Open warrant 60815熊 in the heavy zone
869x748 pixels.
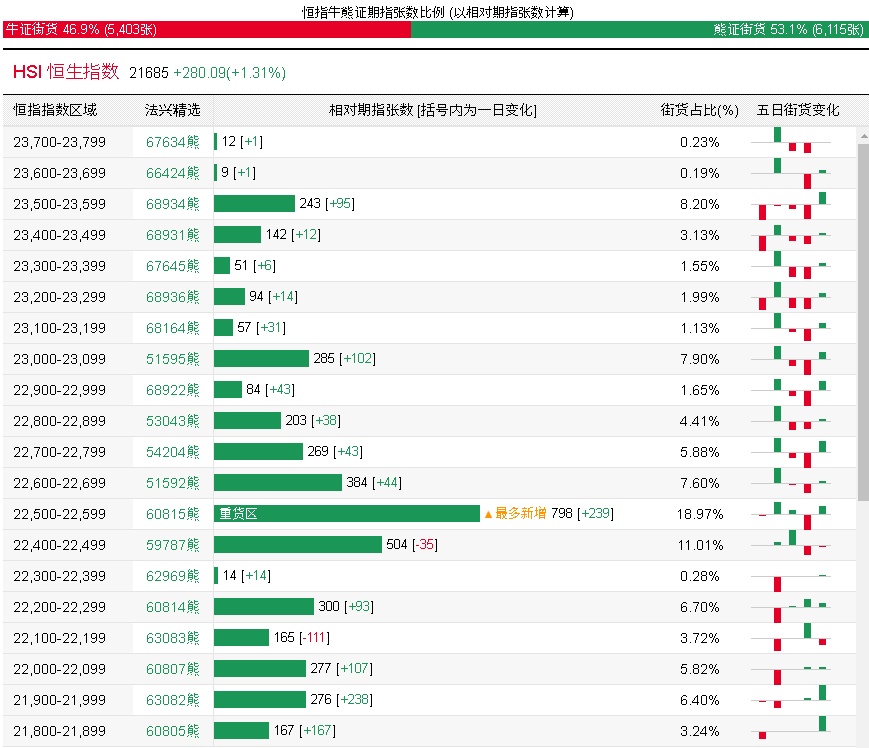pyautogui.click(x=172, y=514)
